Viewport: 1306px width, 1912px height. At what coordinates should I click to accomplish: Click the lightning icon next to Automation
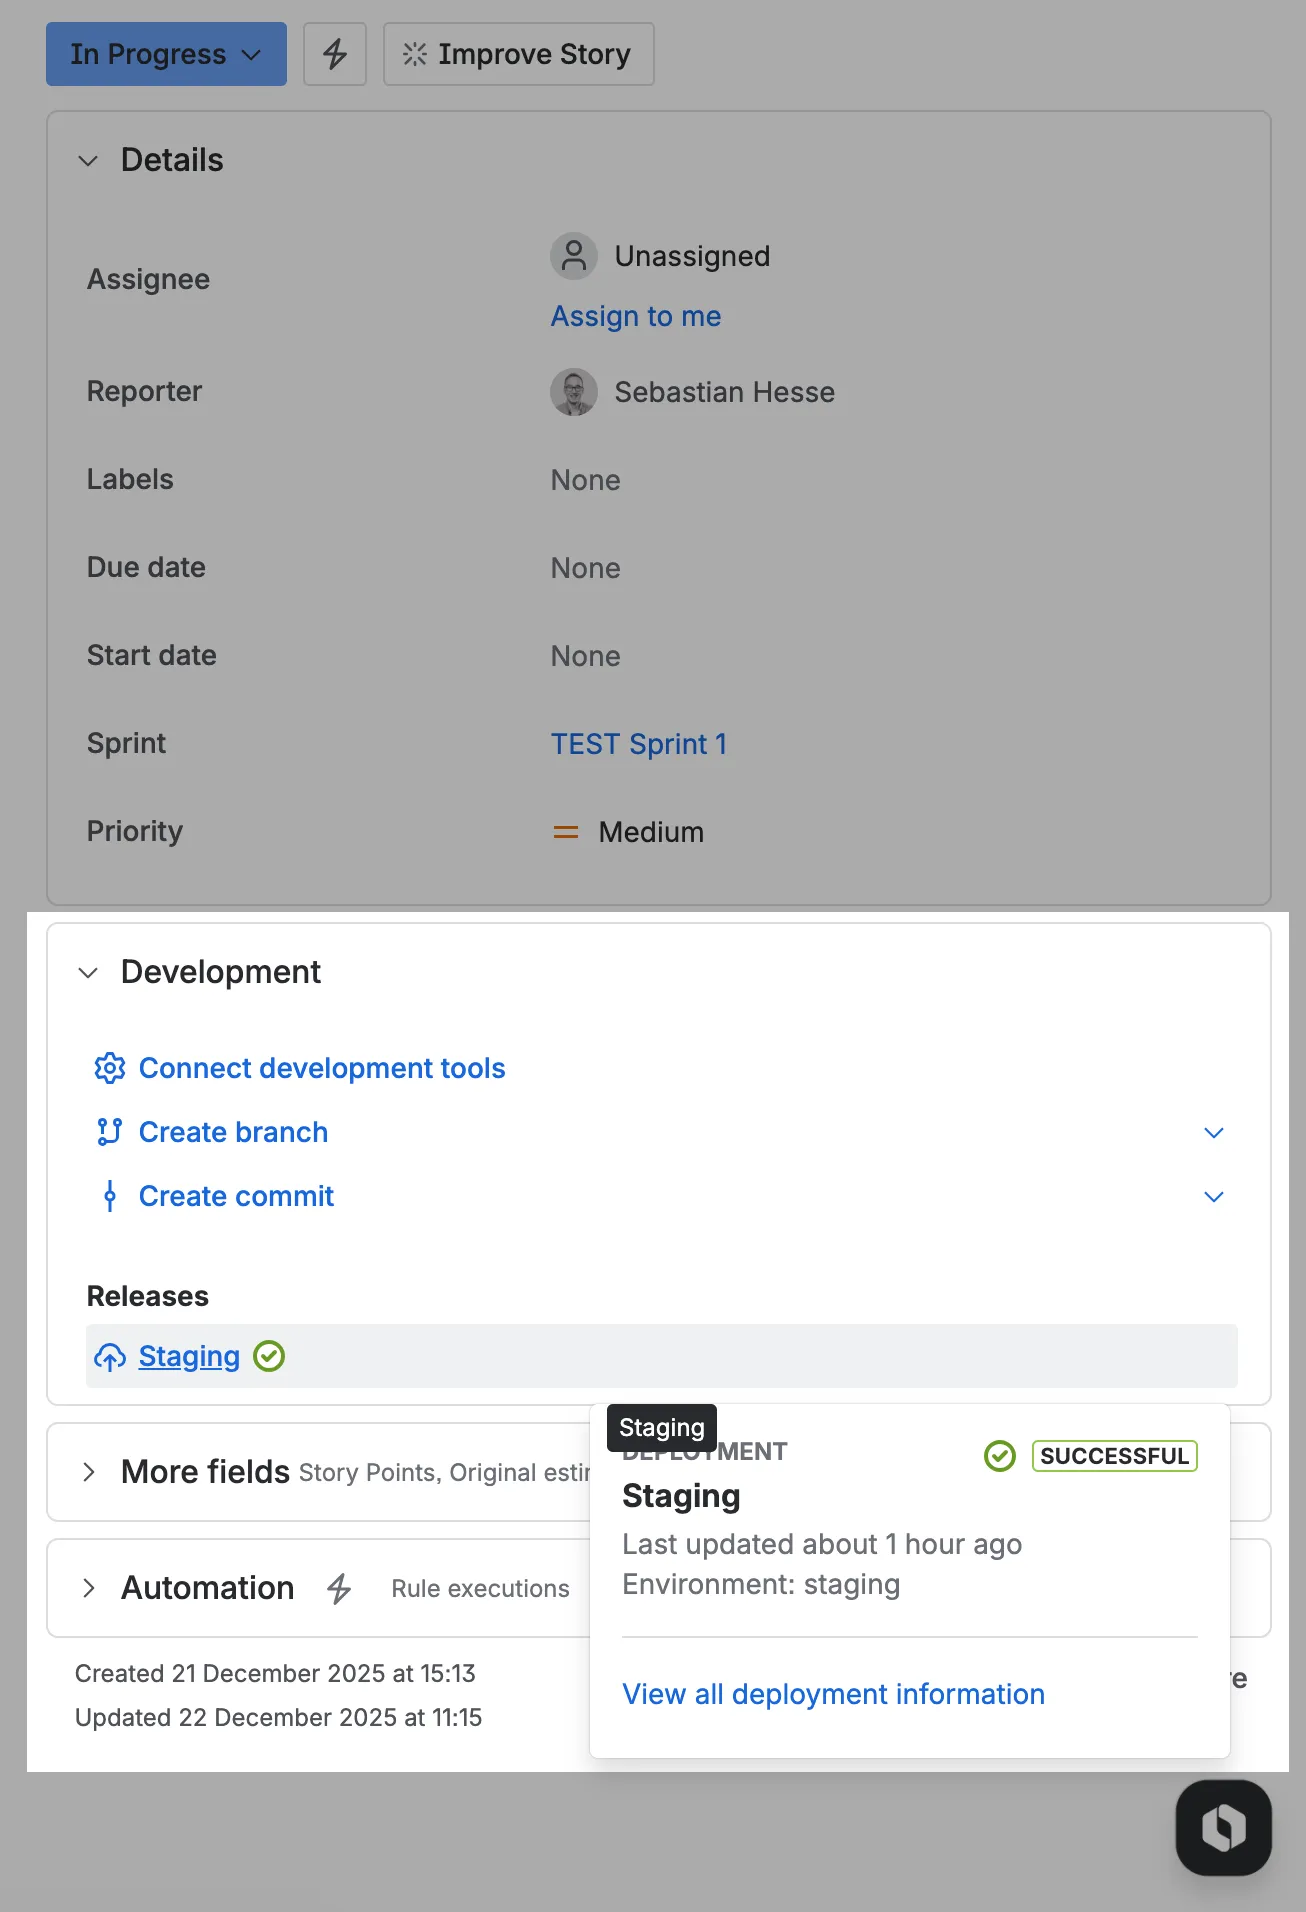[x=340, y=1588]
